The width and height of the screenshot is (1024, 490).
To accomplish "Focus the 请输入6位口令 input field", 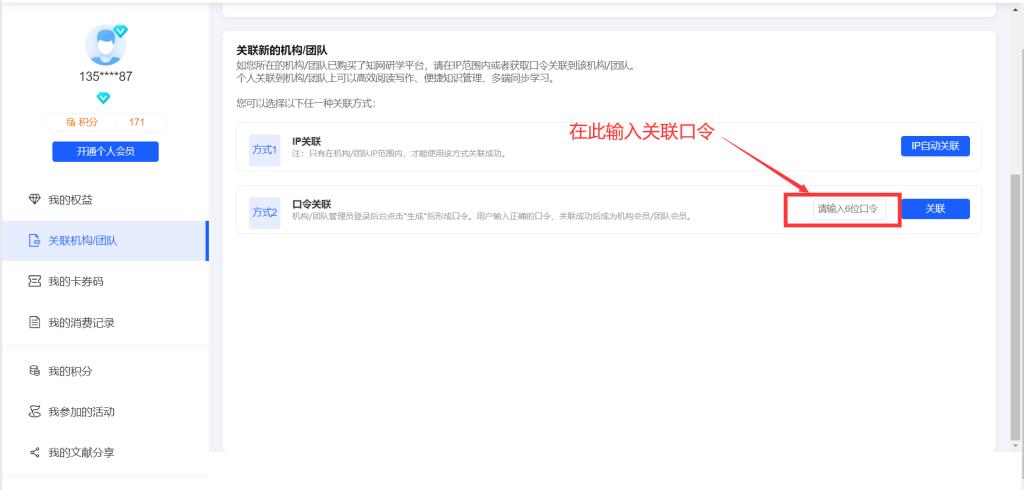I will (x=848, y=209).
